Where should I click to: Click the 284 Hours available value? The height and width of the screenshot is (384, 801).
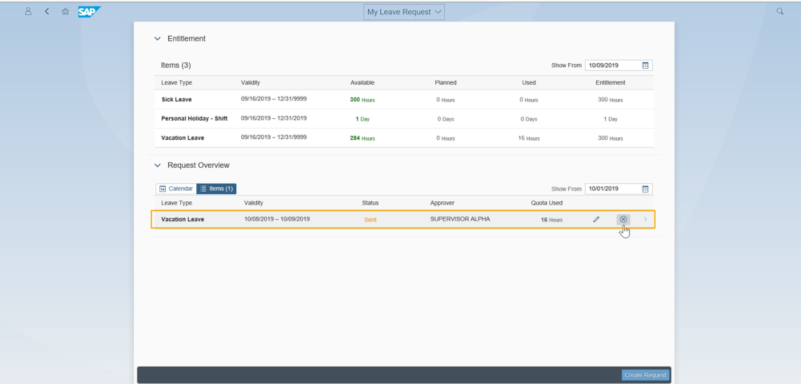[362, 138]
